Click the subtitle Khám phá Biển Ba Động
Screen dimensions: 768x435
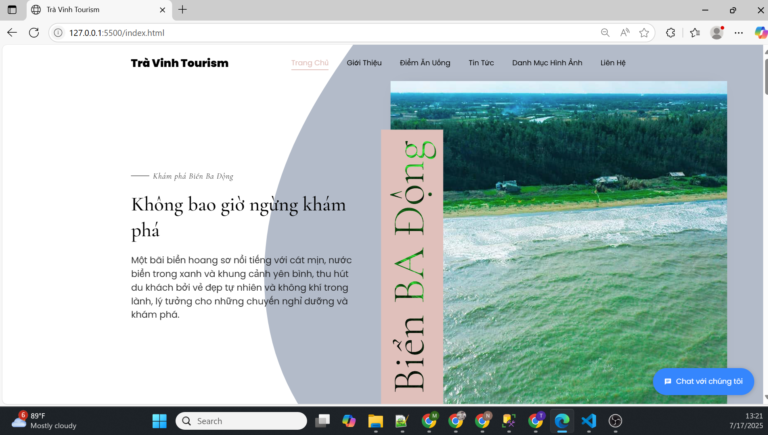(192, 176)
